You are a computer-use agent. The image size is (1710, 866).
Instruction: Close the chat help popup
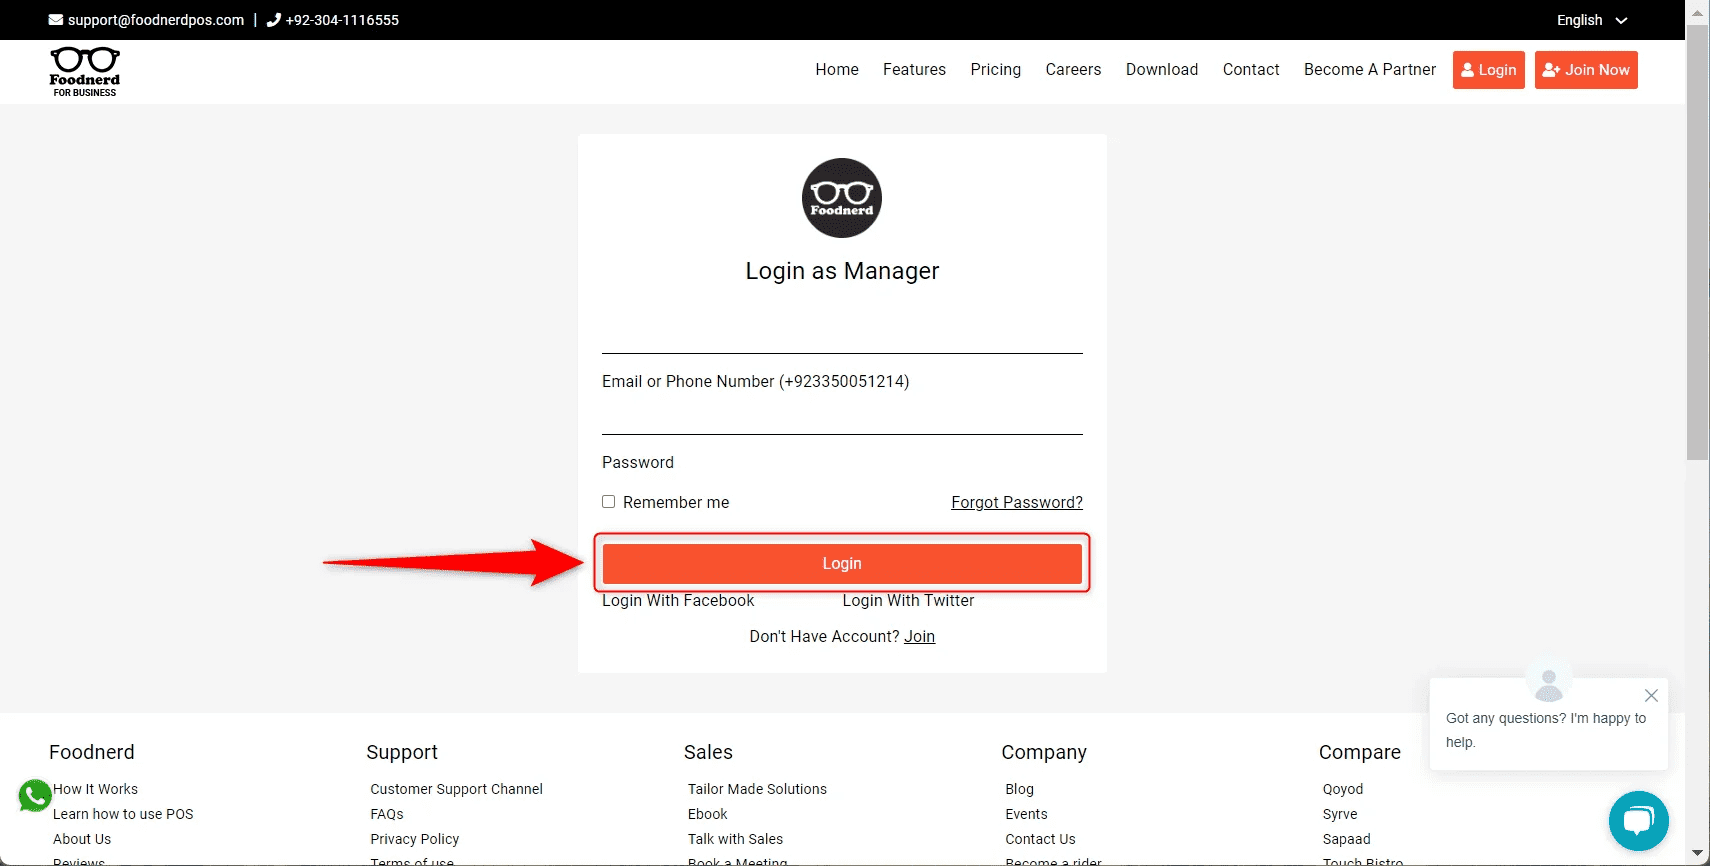(x=1651, y=695)
